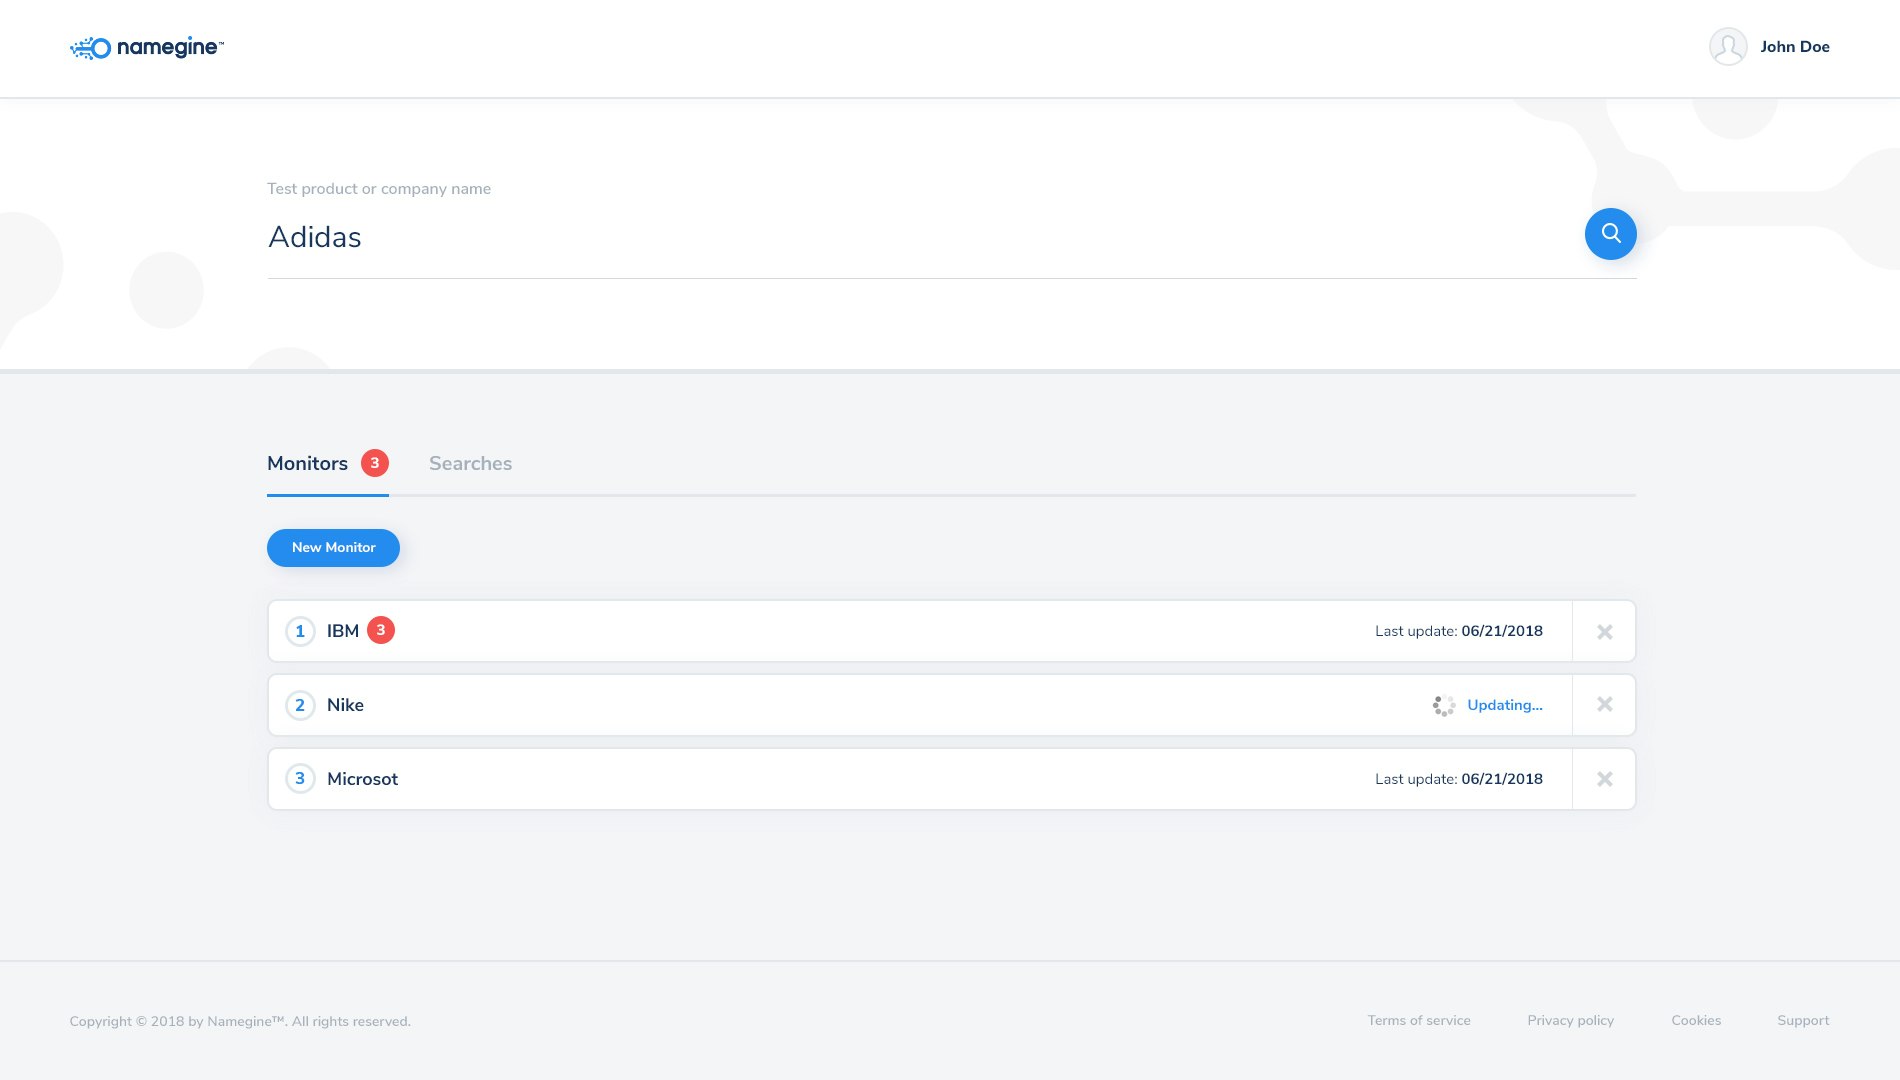
Task: Click the number 3 circle for Microsot
Action: 300,779
